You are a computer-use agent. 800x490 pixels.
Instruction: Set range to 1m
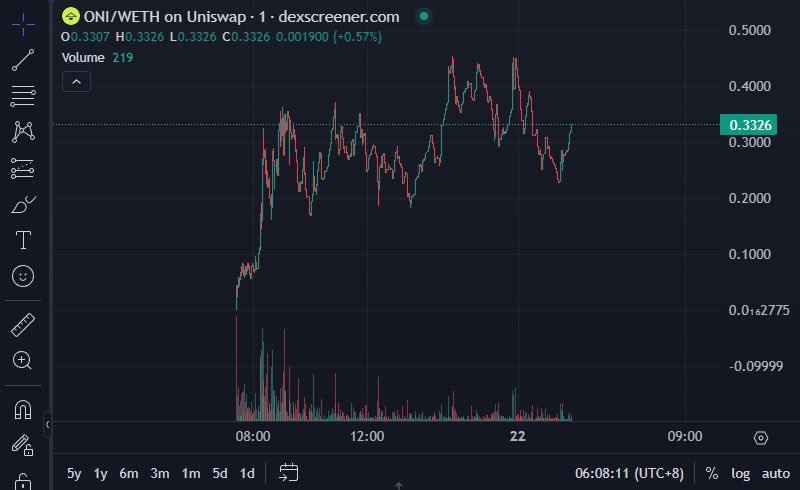(x=191, y=474)
